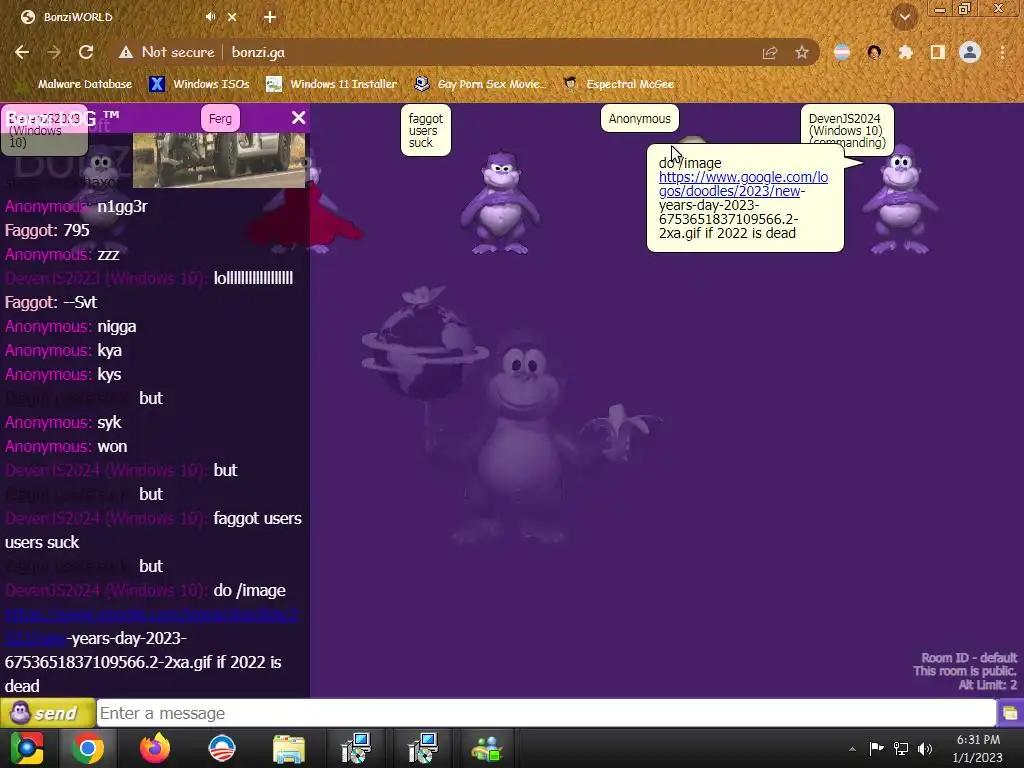Select the "Anonymous: won" chat line
This screenshot has height=768, width=1024.
pyautogui.click(x=66, y=447)
